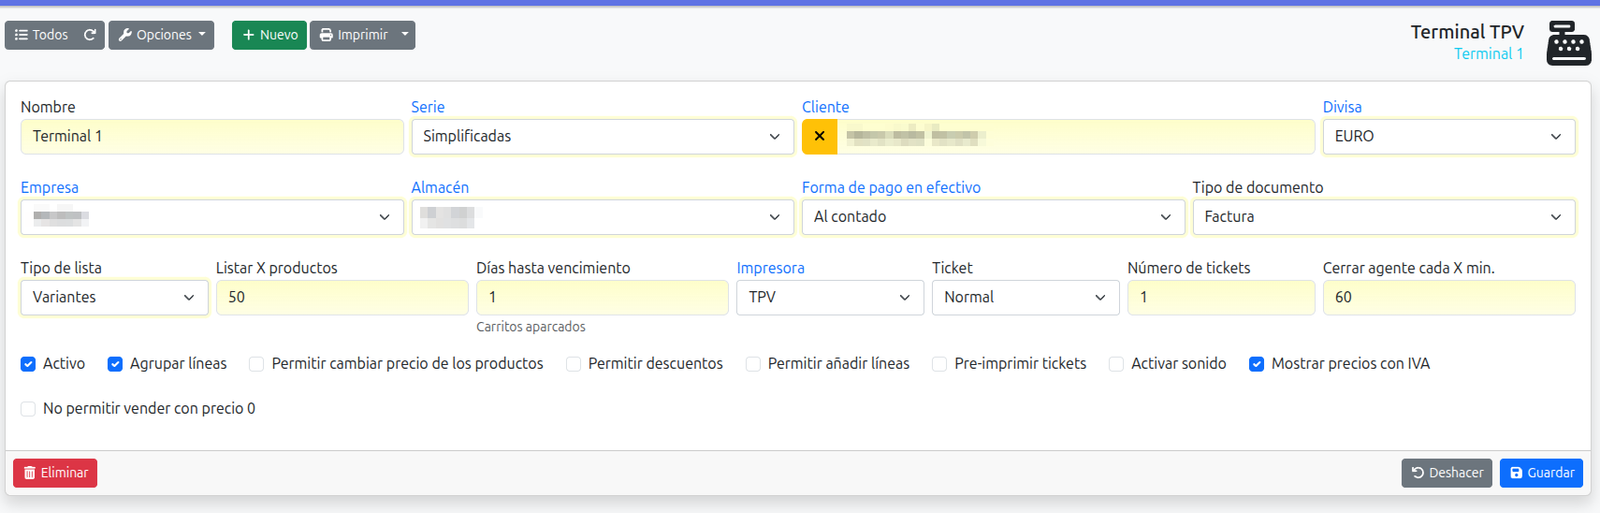Click the Cliente input field
The width and height of the screenshot is (1600, 513).
click(x=1076, y=136)
